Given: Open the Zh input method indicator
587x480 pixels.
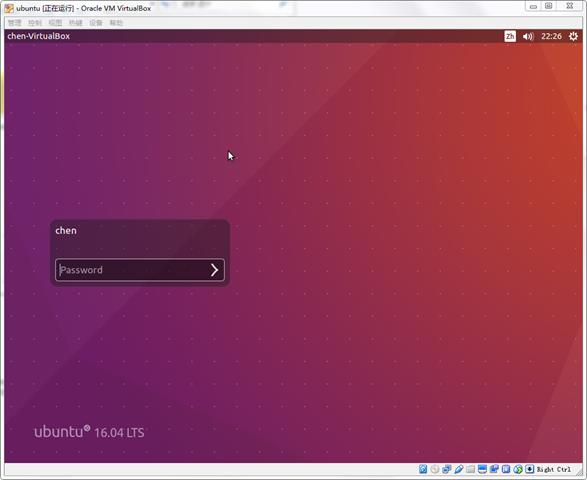Looking at the screenshot, I should [x=510, y=36].
